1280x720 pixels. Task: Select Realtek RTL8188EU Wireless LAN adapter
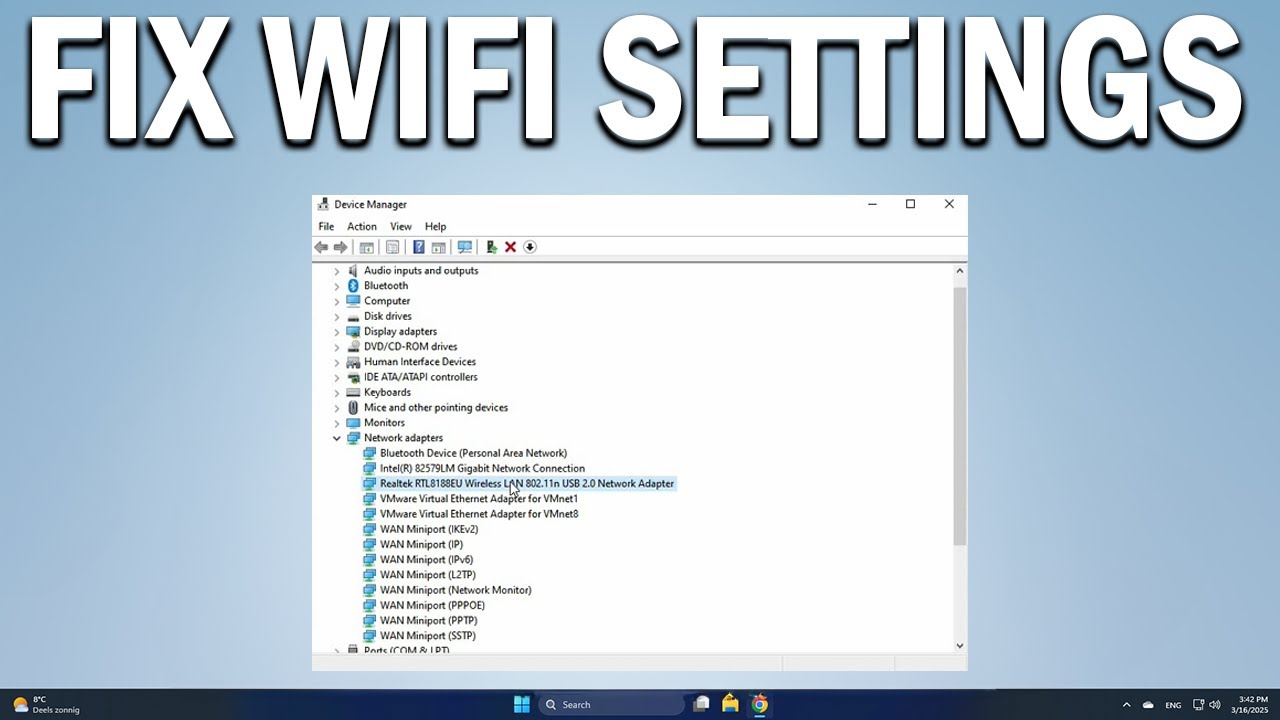coord(519,484)
